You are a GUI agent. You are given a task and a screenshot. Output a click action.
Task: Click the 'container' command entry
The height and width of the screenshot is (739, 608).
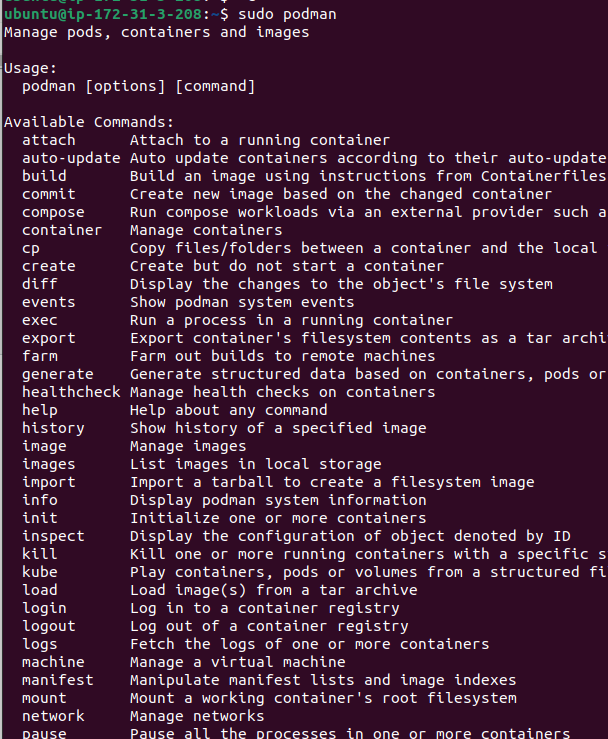coord(62,230)
